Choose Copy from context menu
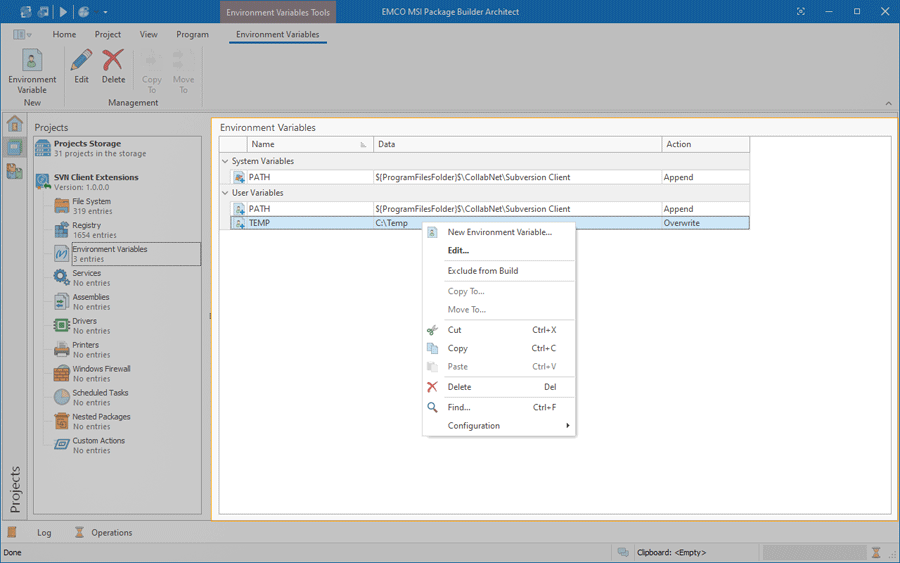The width and height of the screenshot is (900, 563). (x=499, y=348)
